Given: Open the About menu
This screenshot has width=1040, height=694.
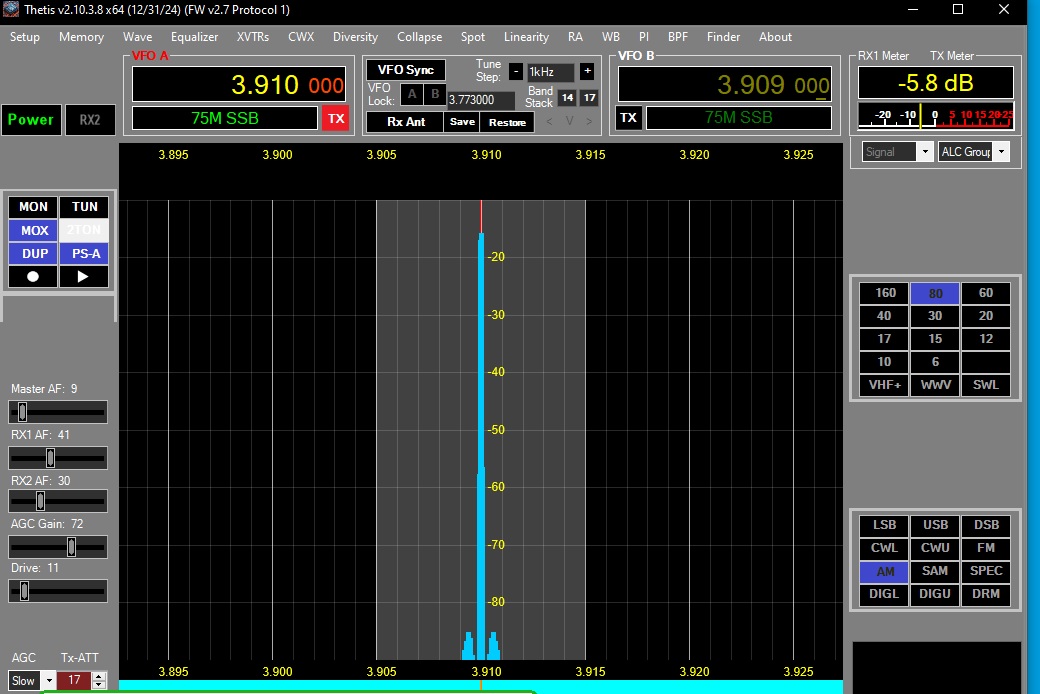Looking at the screenshot, I should [775, 37].
